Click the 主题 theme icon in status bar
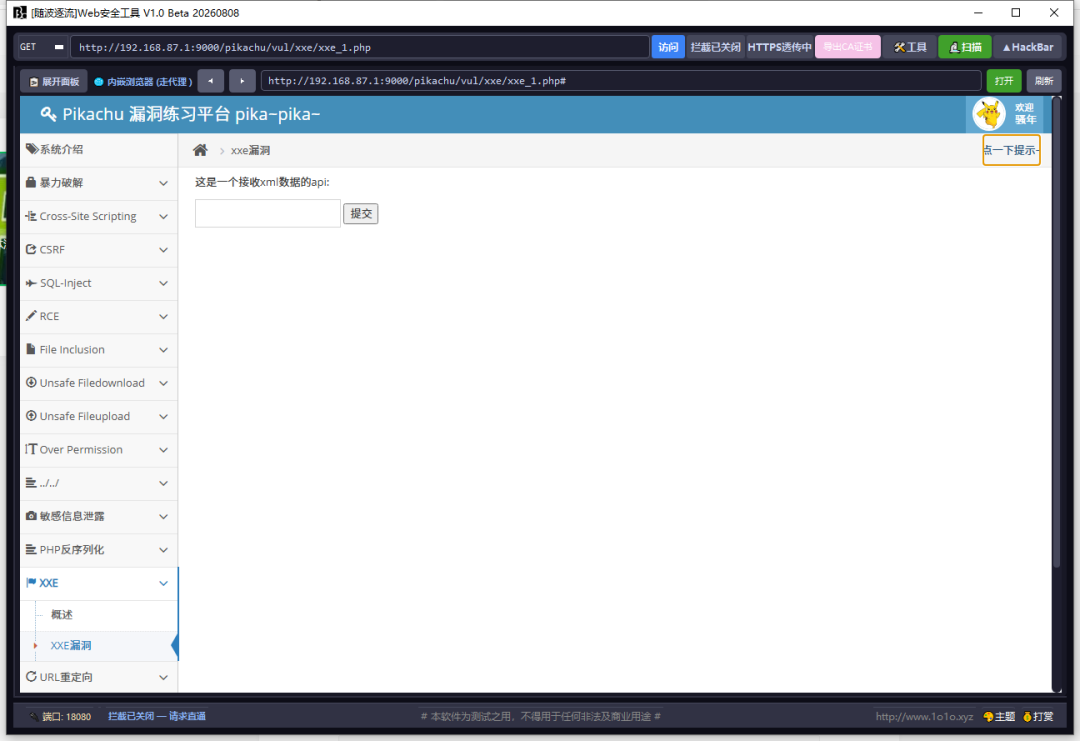1080x741 pixels. click(x=999, y=716)
